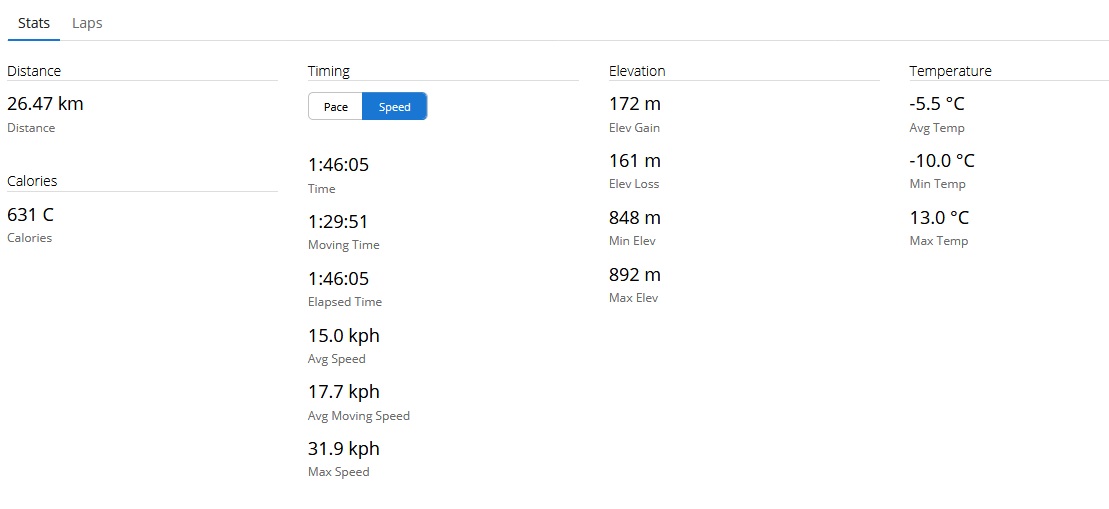Select the Speed timing toggle
The width and height of the screenshot is (1109, 509).
pyautogui.click(x=394, y=107)
